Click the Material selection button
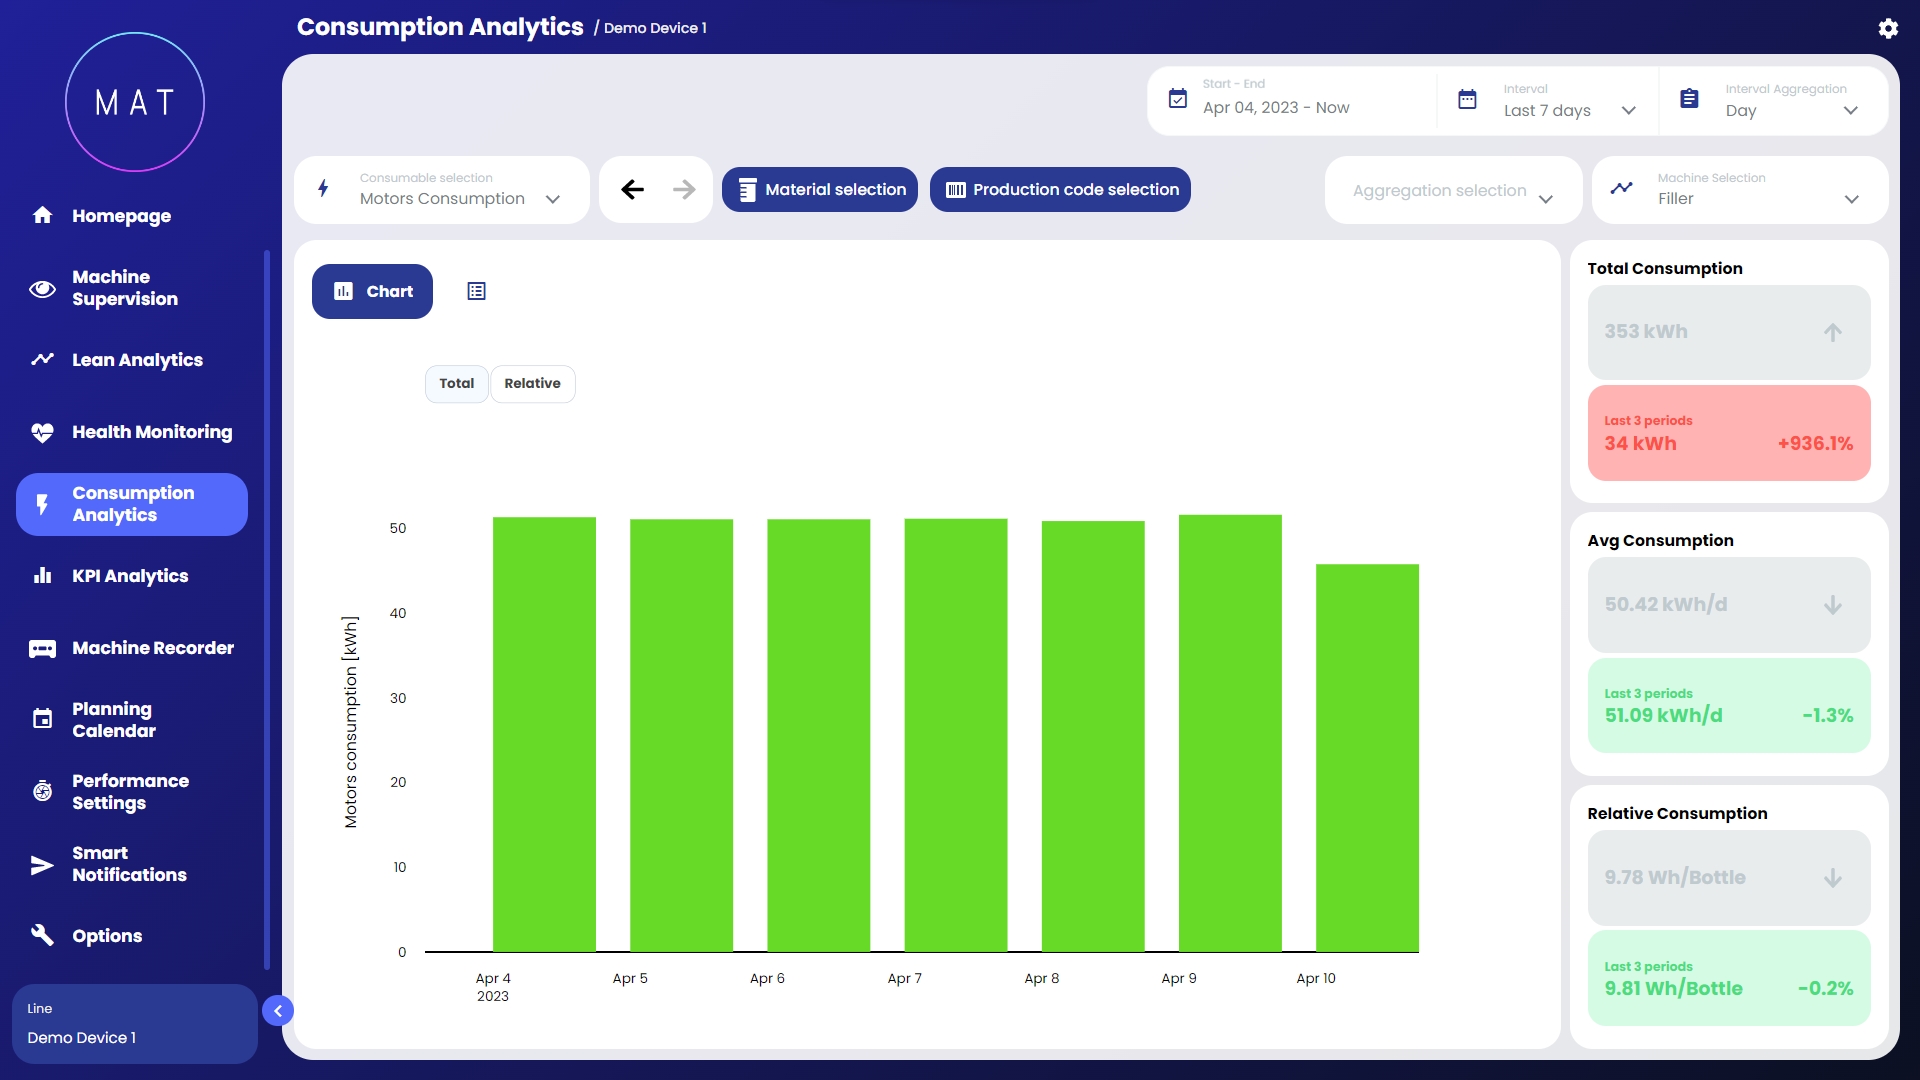1920x1080 pixels. 820,189
